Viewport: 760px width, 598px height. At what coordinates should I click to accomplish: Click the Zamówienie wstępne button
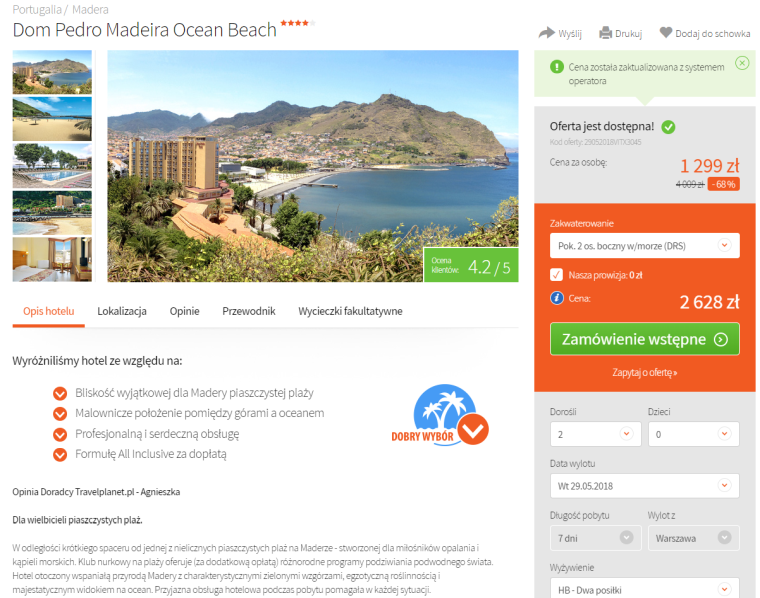645,339
